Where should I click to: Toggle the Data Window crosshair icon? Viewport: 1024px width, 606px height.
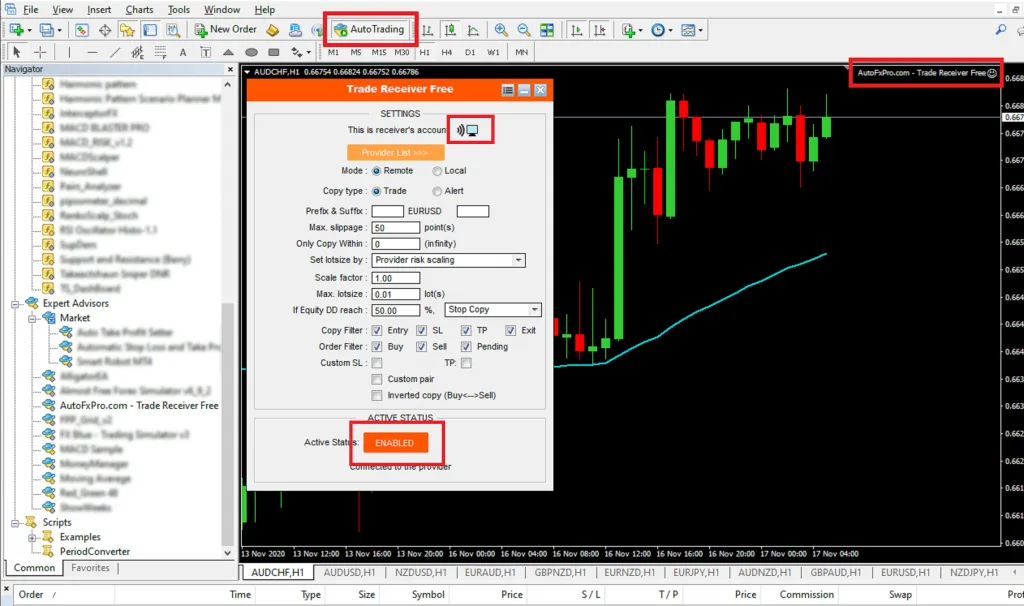click(x=104, y=30)
